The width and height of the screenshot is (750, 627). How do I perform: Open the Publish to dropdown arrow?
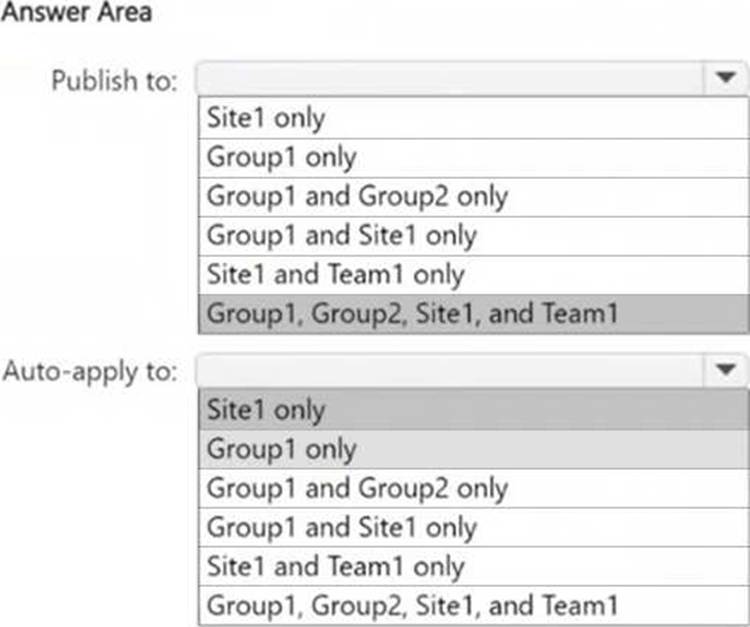coord(724,79)
